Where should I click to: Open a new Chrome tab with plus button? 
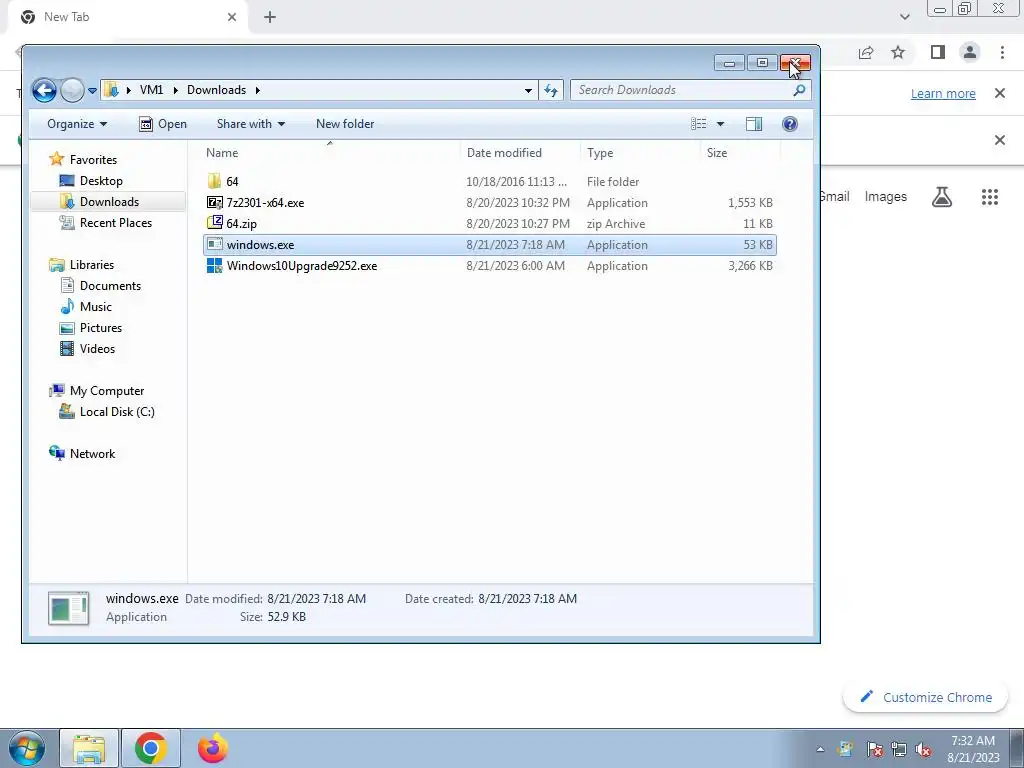[270, 18]
